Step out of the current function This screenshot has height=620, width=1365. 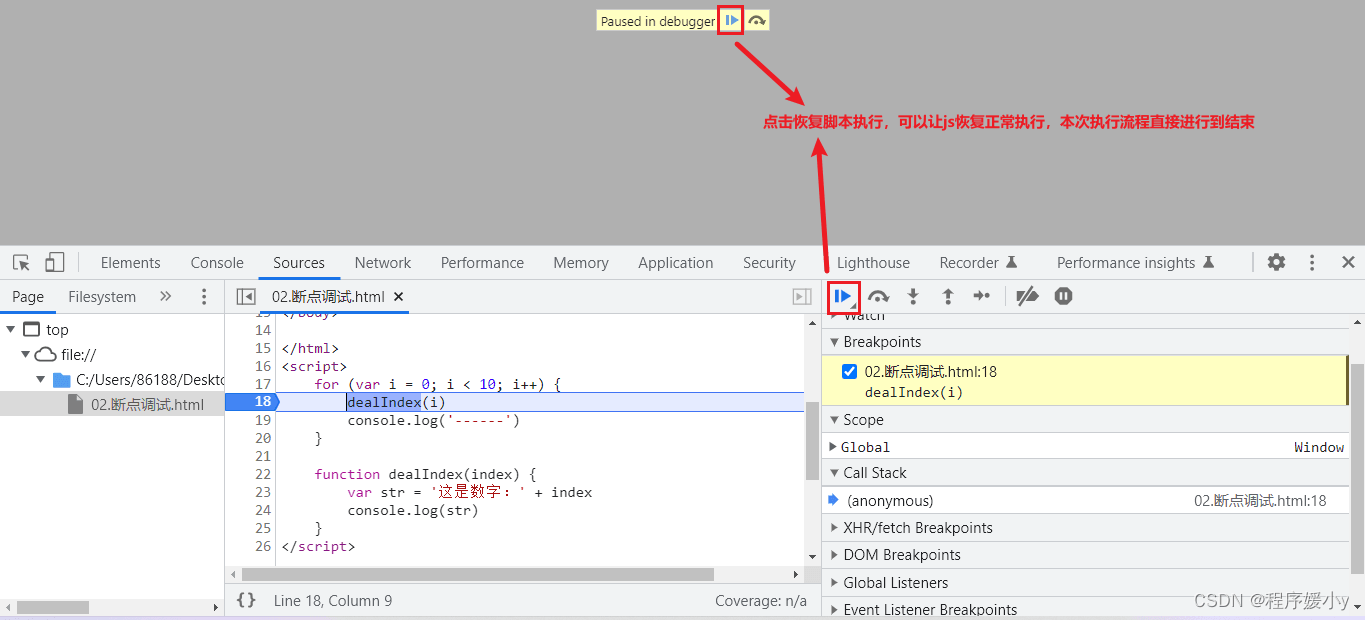click(948, 297)
